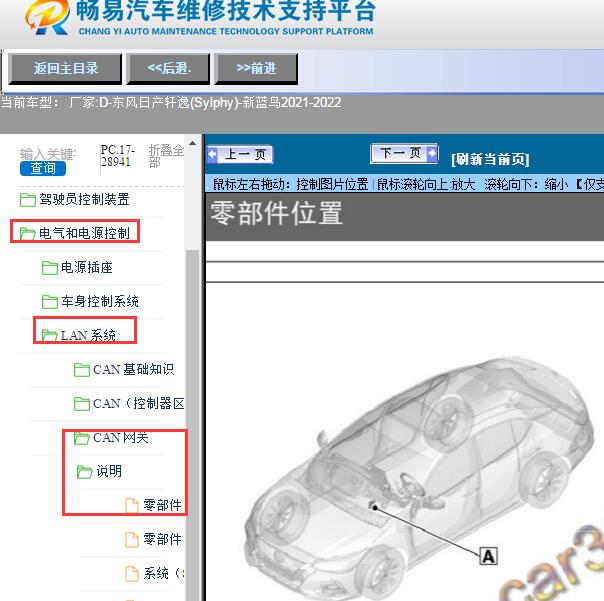Click the right arrow icon on 下一页
This screenshot has height=601, width=604.
click(432, 153)
